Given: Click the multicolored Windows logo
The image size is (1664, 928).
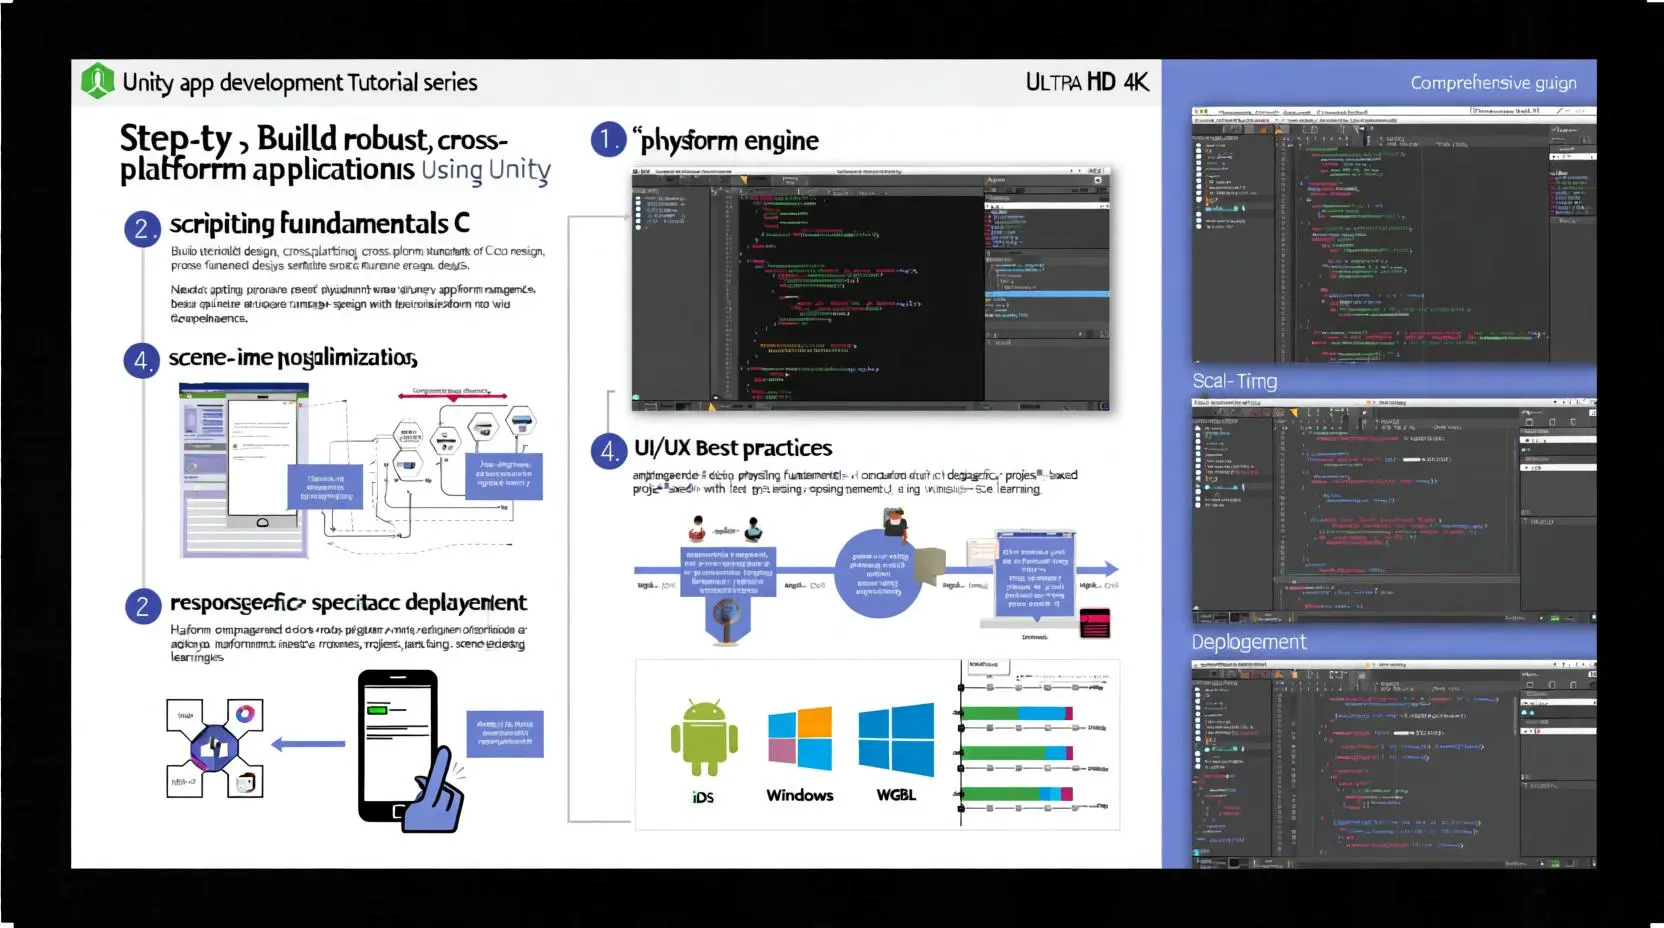Looking at the screenshot, I should (x=800, y=739).
